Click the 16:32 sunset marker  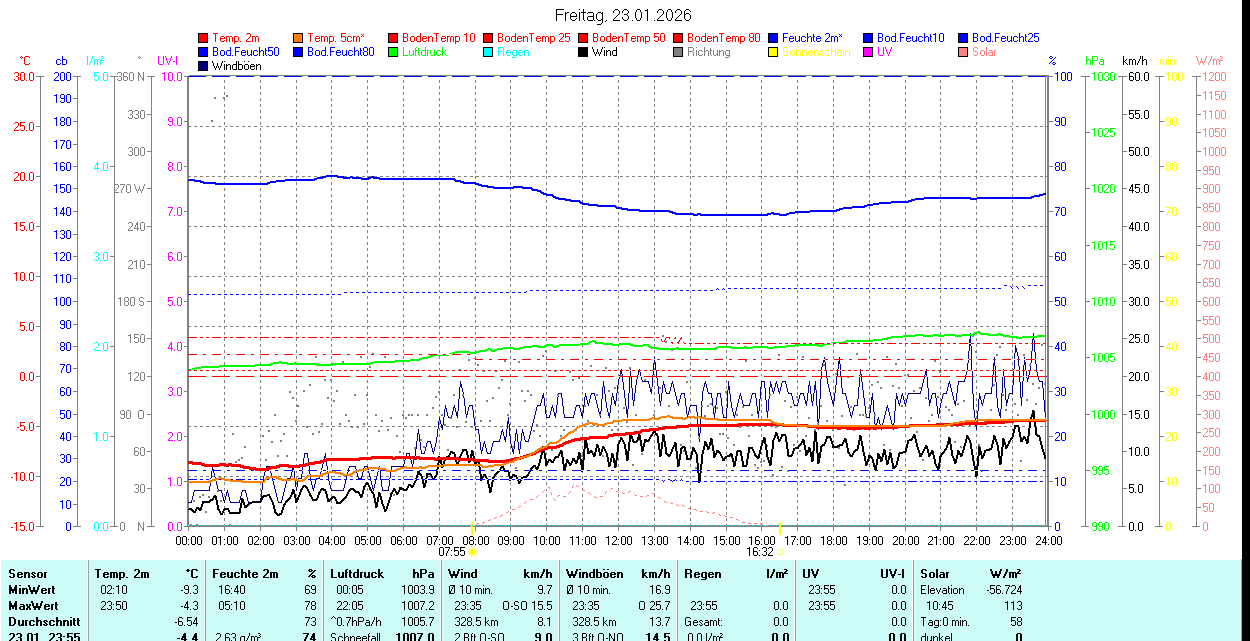(x=760, y=551)
